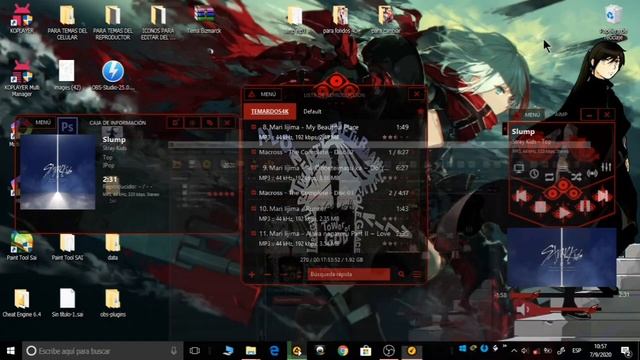Open the Sin título-1.sai file
The width and height of the screenshot is (640, 360).
67,302
